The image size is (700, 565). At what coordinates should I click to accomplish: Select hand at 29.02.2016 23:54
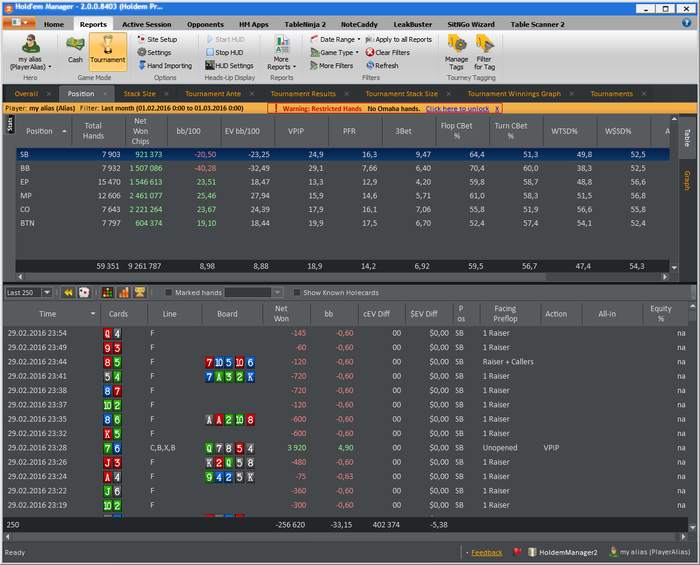click(346, 333)
